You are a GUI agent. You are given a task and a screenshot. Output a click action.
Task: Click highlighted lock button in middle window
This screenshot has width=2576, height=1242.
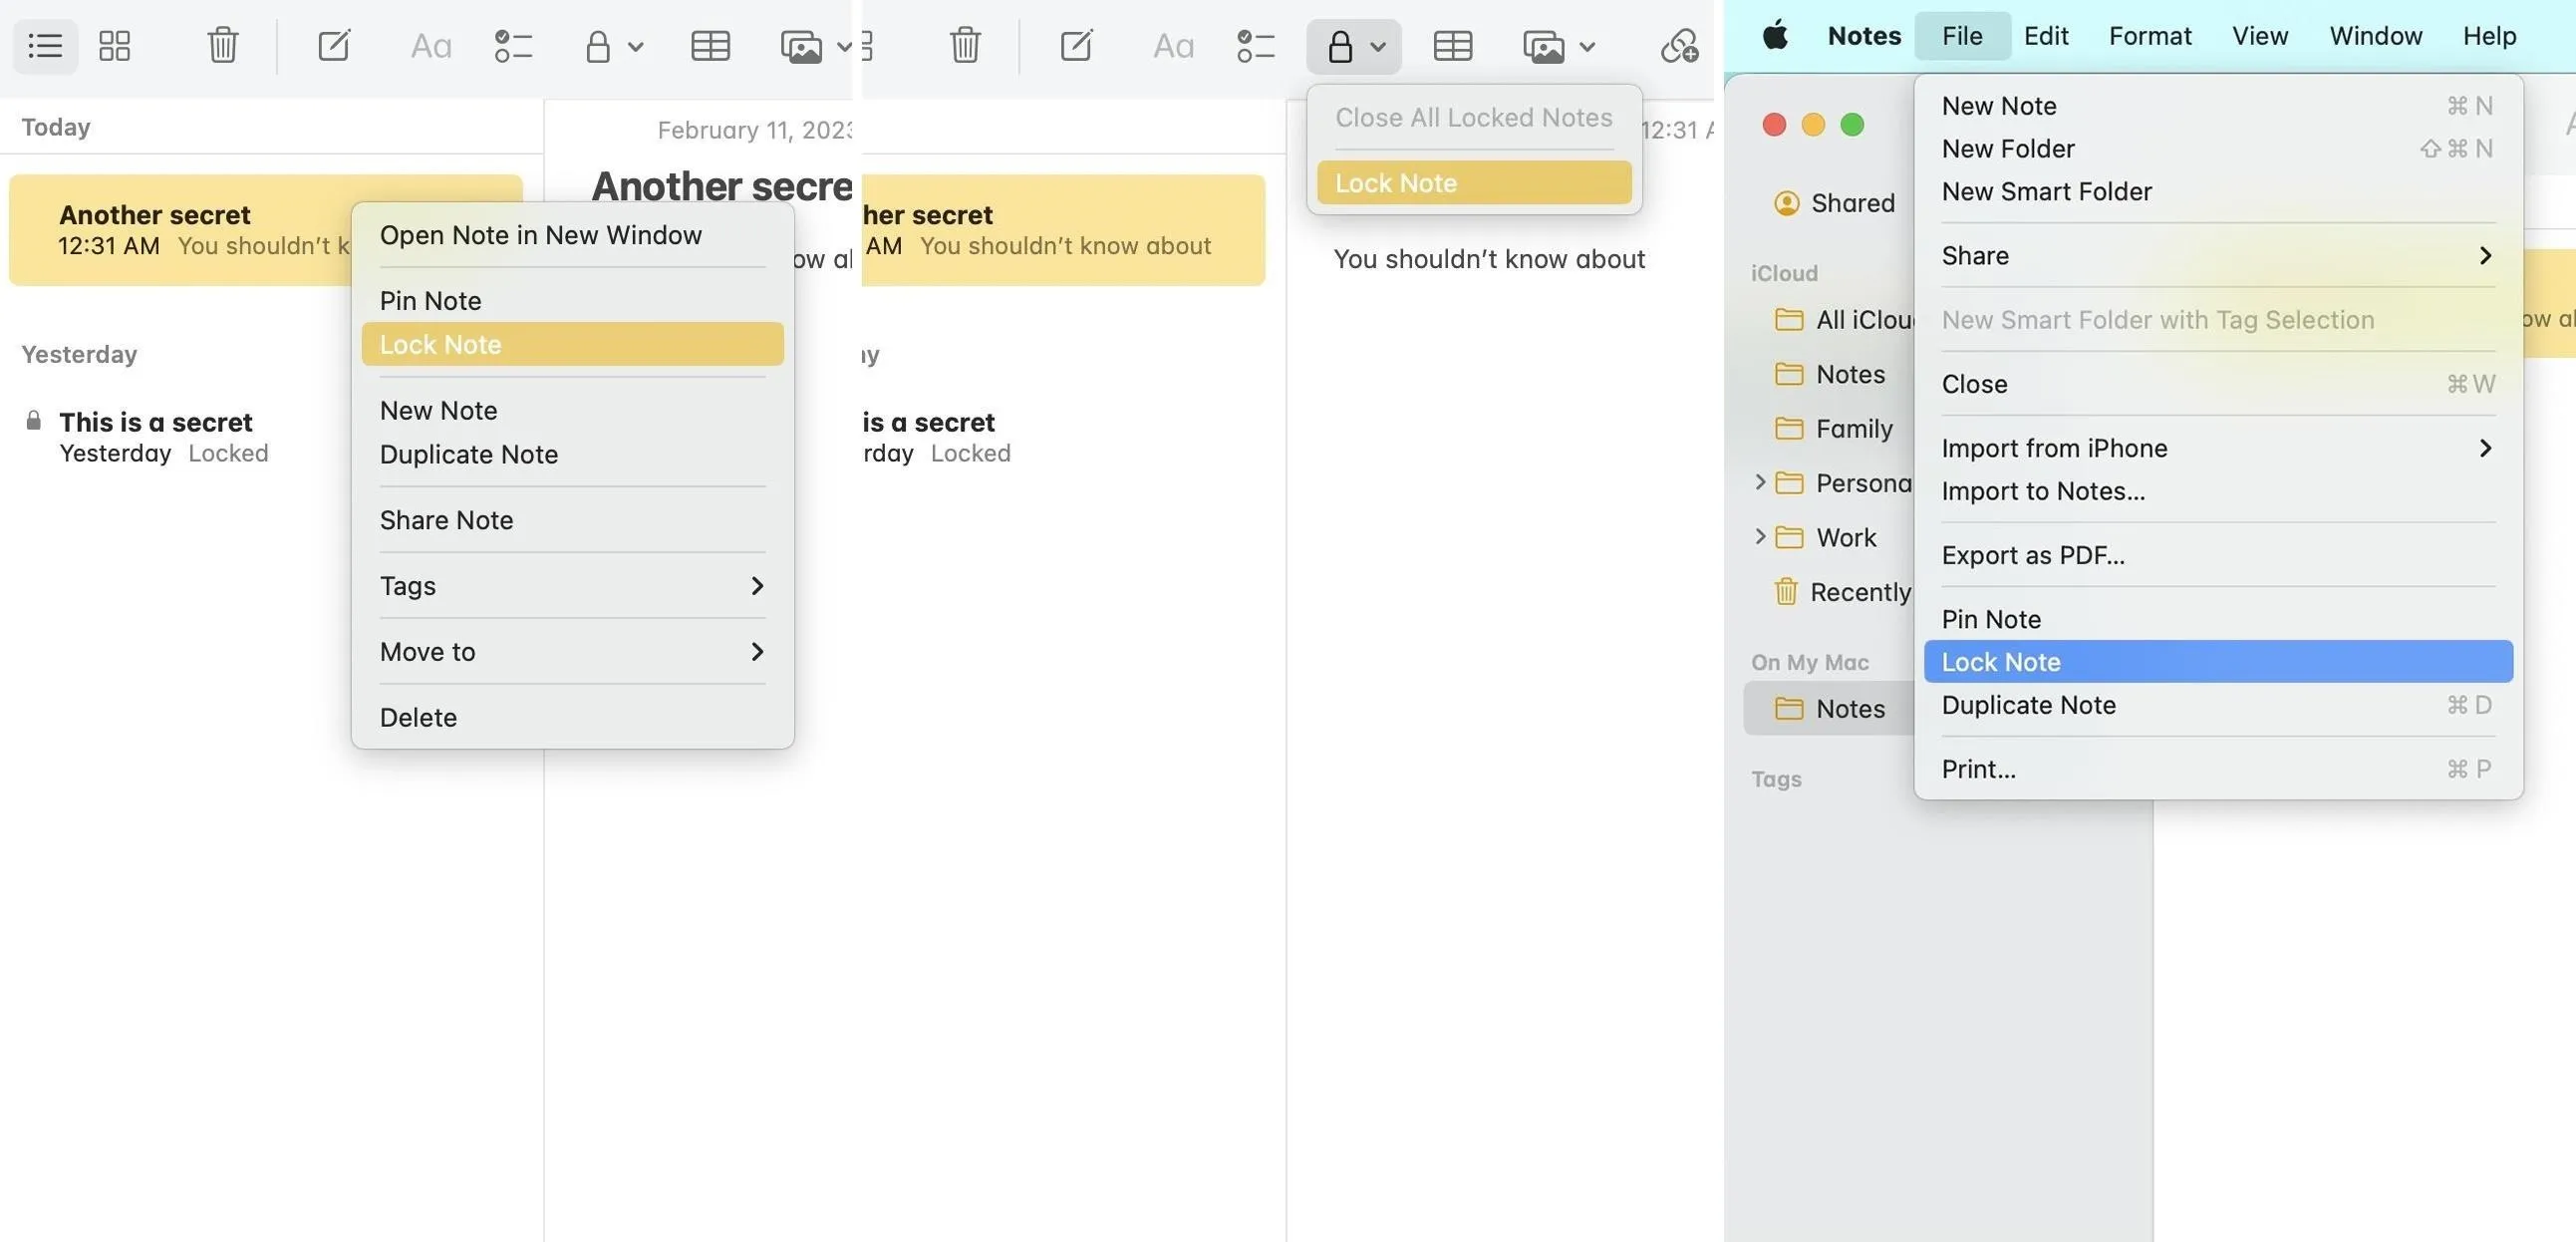[x=1354, y=46]
